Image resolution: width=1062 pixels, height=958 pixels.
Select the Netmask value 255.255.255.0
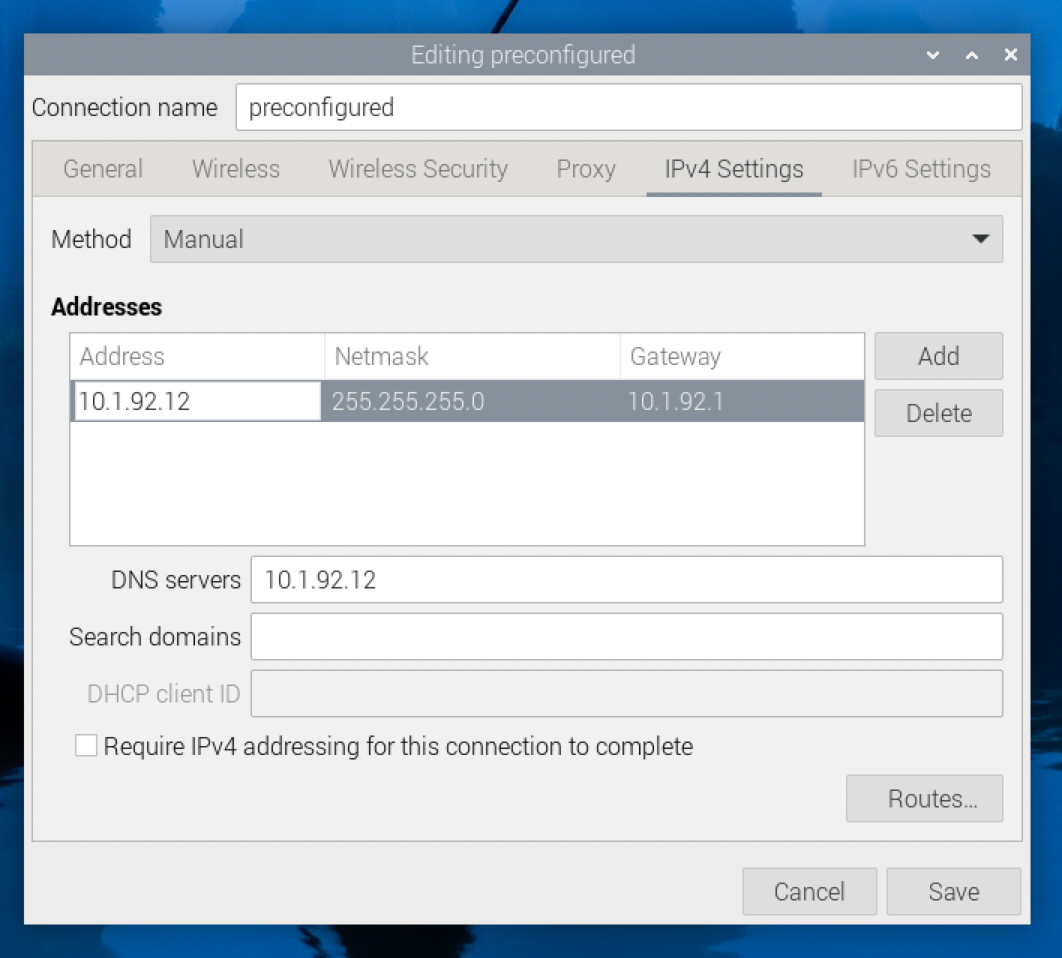(x=470, y=400)
